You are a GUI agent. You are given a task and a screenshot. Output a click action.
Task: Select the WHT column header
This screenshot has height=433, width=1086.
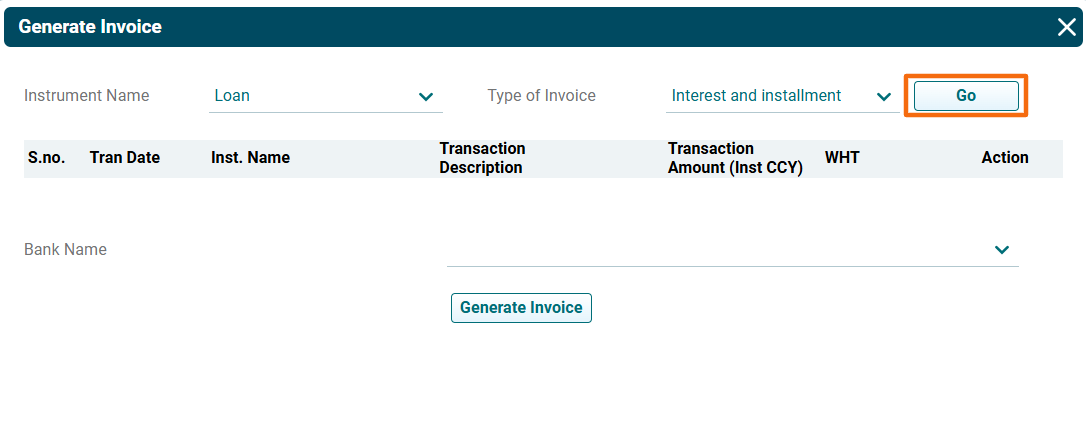(x=842, y=158)
